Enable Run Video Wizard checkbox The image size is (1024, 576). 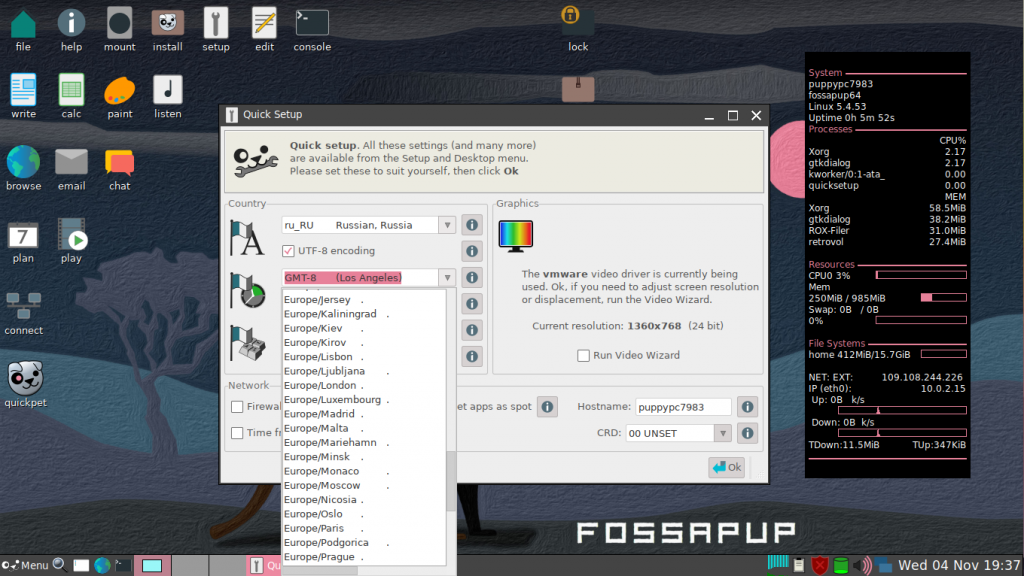pos(583,355)
